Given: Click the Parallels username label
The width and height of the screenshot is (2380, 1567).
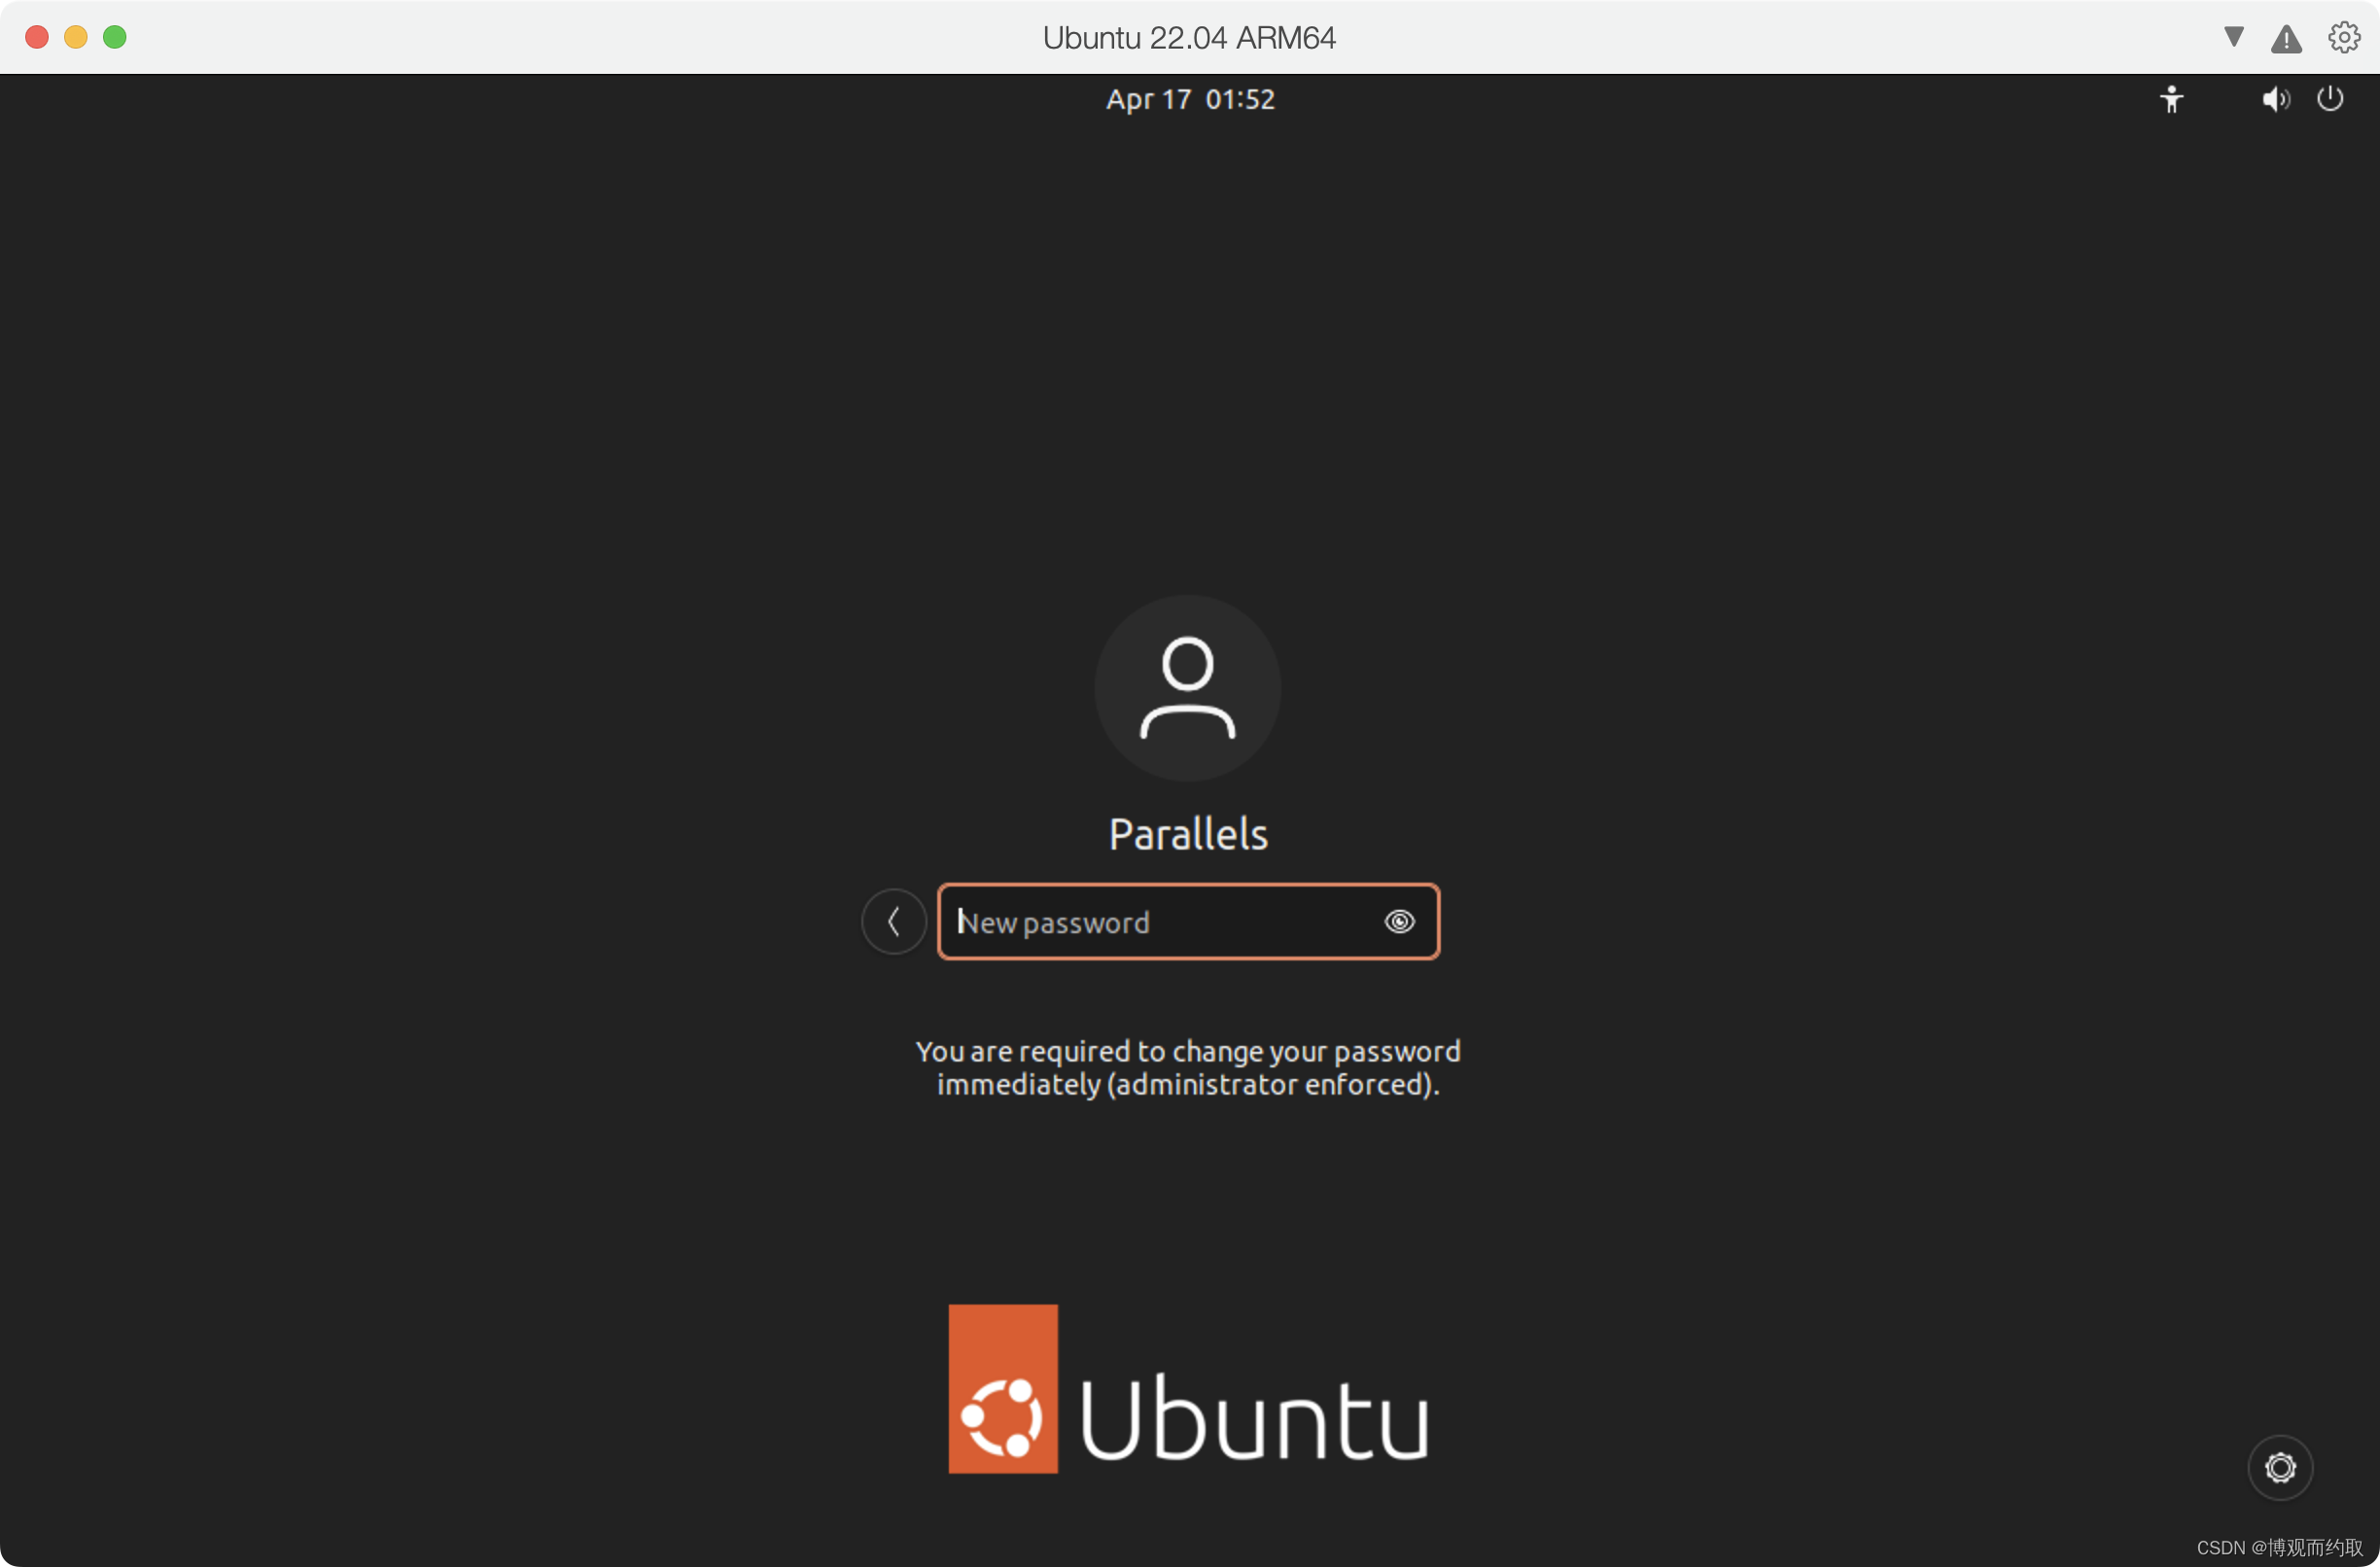Looking at the screenshot, I should 1188,834.
